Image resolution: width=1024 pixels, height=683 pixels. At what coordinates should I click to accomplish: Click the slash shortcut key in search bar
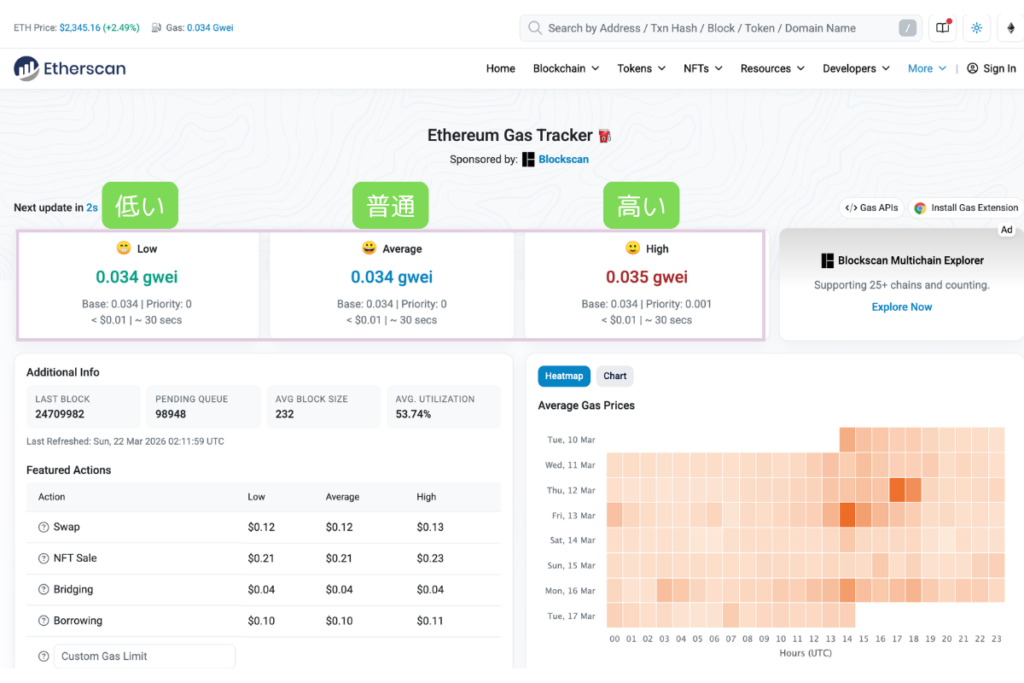point(907,28)
